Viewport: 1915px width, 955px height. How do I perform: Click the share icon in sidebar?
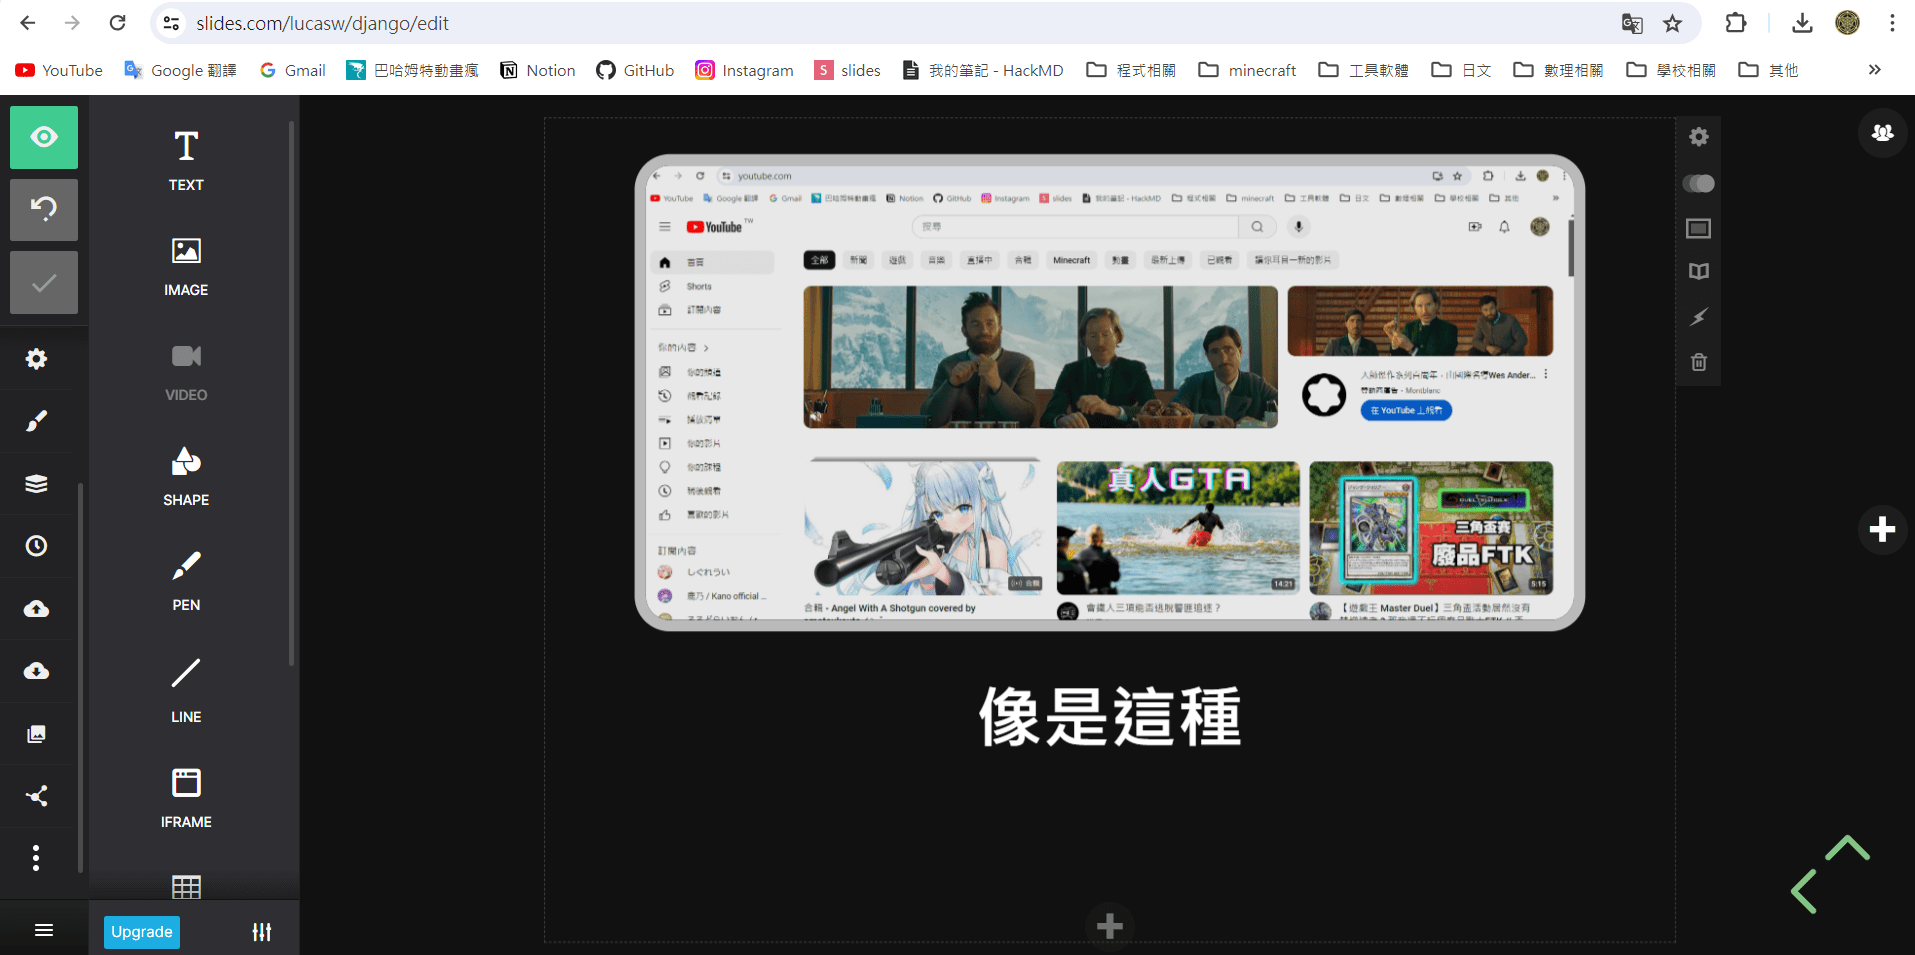(37, 796)
